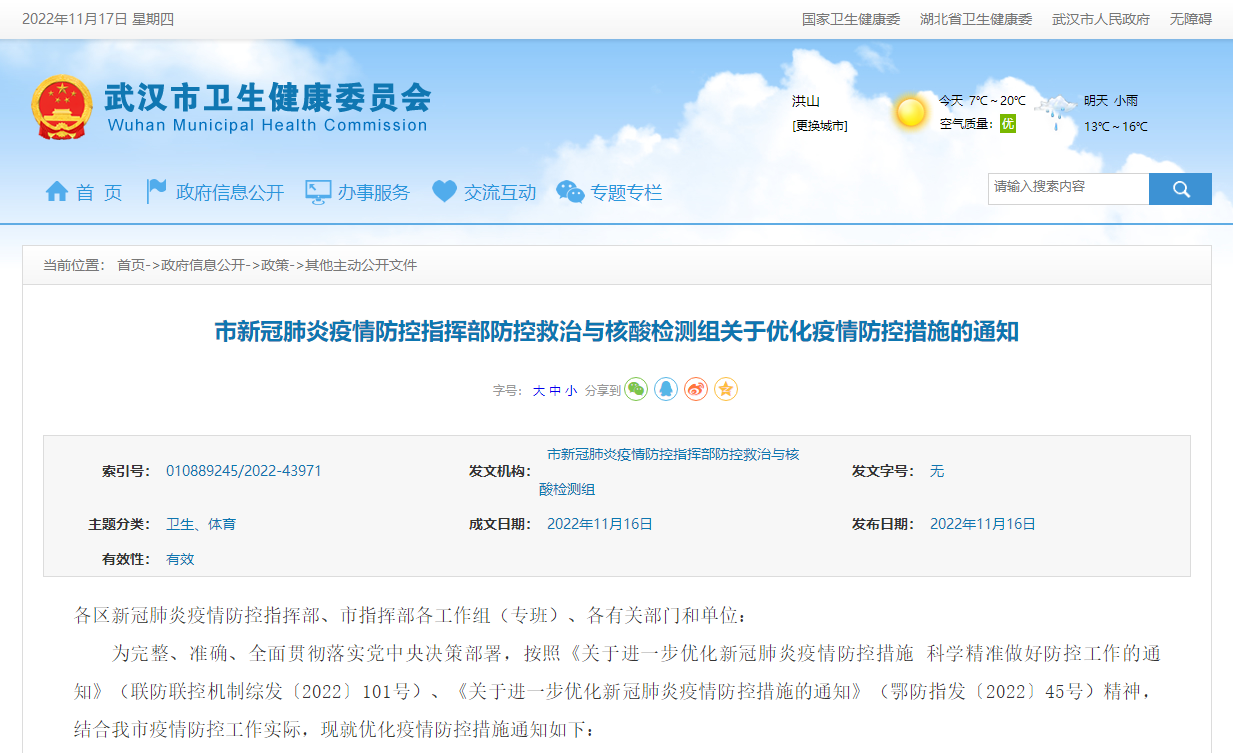Screen dimensions: 1233x753
Task: Open 国家卫生健康委 link
Action: [851, 19]
